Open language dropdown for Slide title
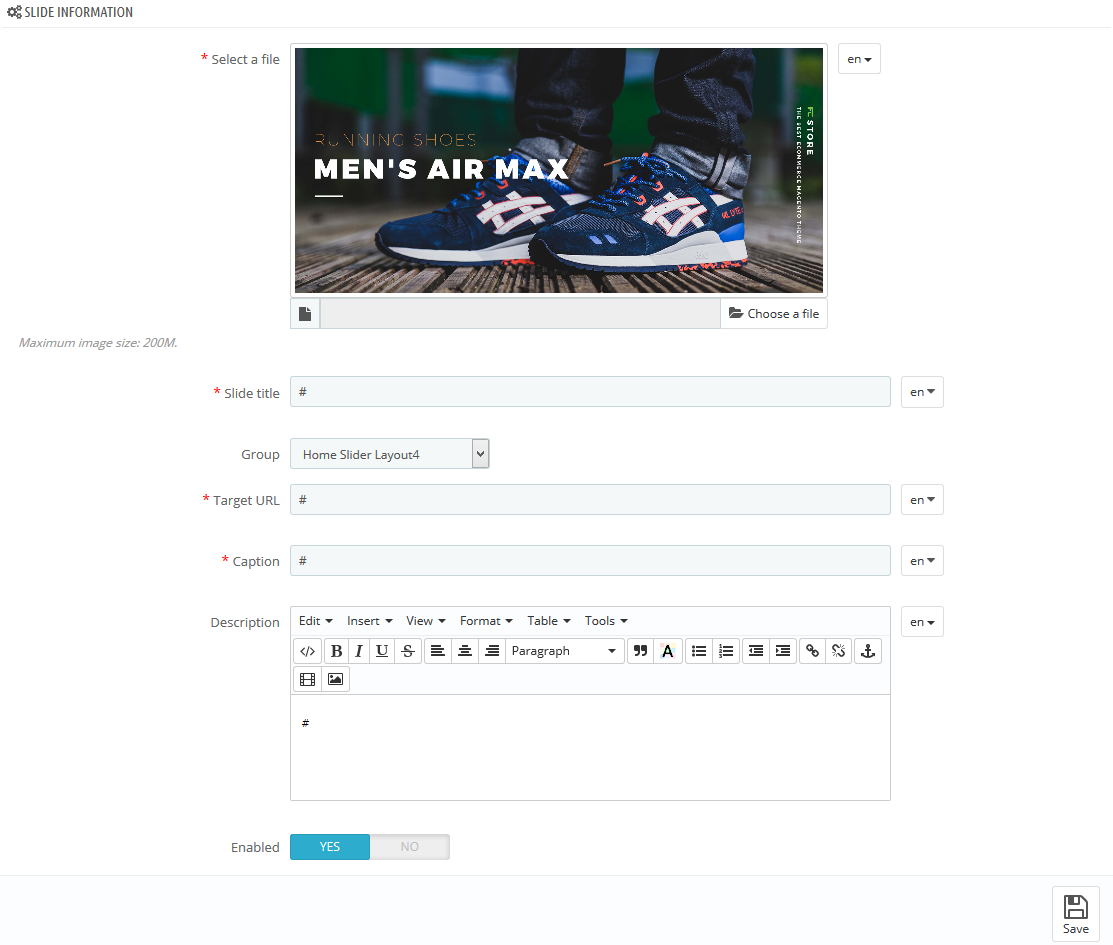This screenshot has width=1113, height=945. pos(922,392)
